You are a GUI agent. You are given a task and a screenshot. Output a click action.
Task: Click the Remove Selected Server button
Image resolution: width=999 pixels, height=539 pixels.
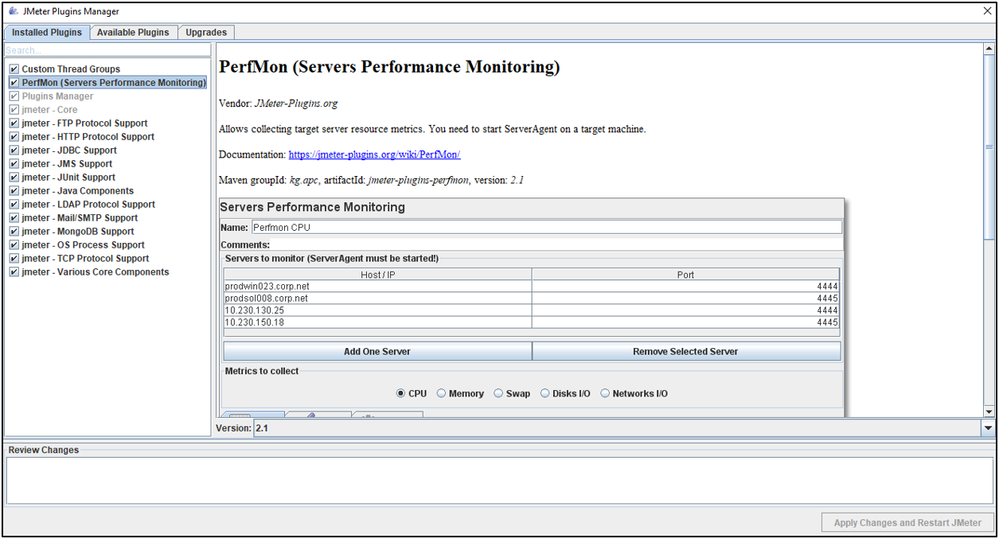[x=686, y=351]
